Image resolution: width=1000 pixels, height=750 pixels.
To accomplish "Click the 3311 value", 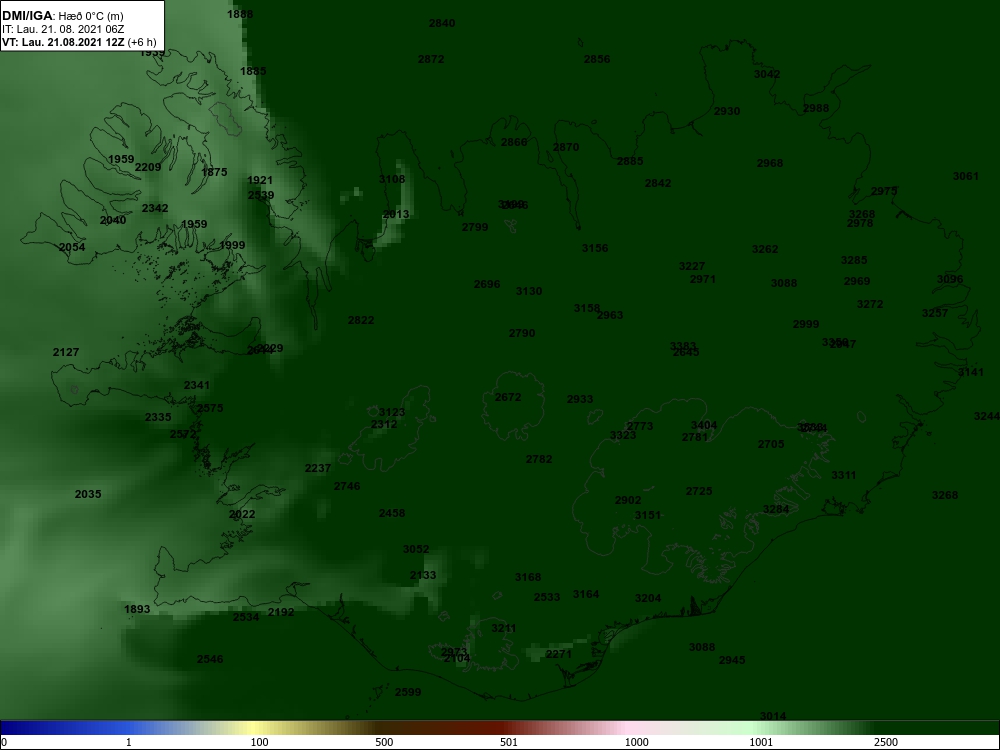I will coord(844,475).
